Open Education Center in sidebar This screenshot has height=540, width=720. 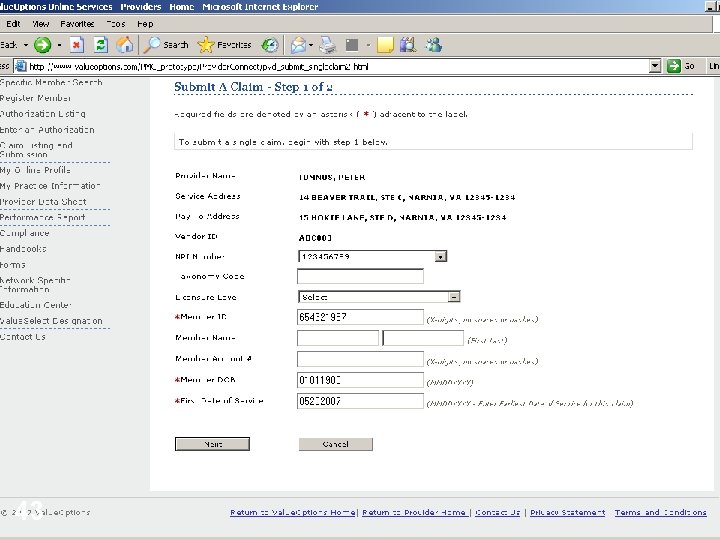[x=36, y=305]
